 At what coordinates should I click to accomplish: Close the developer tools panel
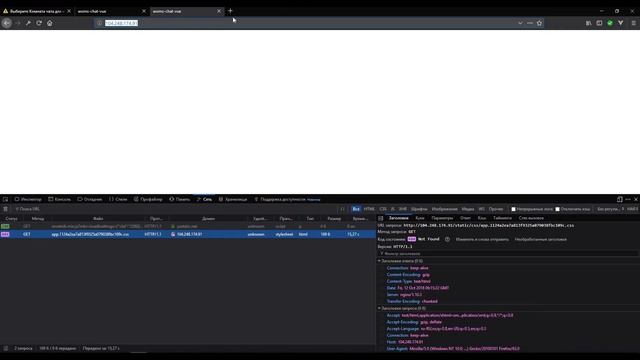pos(636,199)
